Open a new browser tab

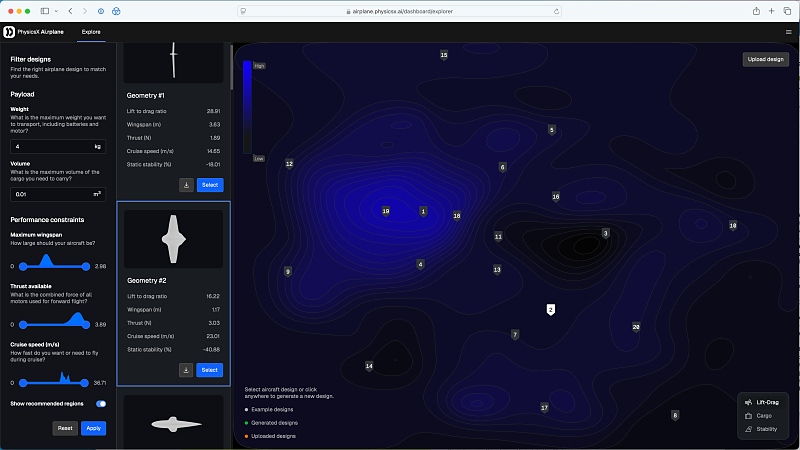click(771, 11)
